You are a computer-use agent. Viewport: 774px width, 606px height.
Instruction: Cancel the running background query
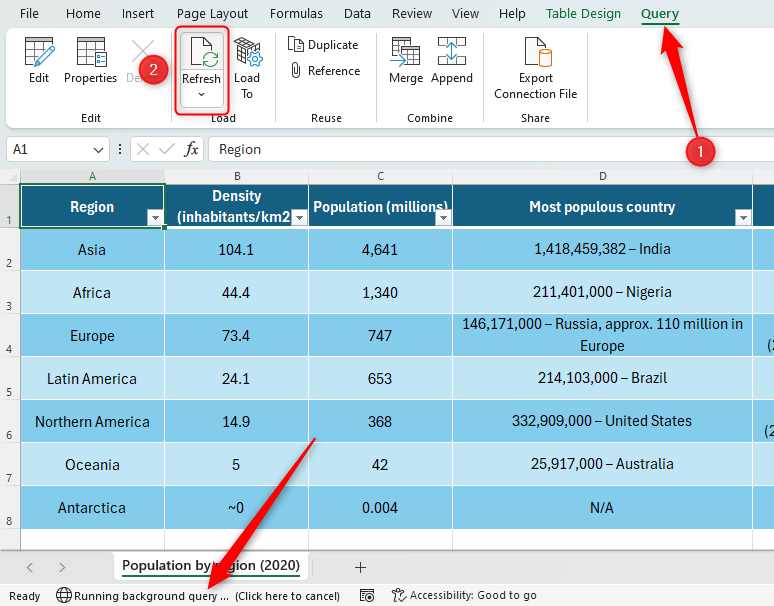point(287,596)
